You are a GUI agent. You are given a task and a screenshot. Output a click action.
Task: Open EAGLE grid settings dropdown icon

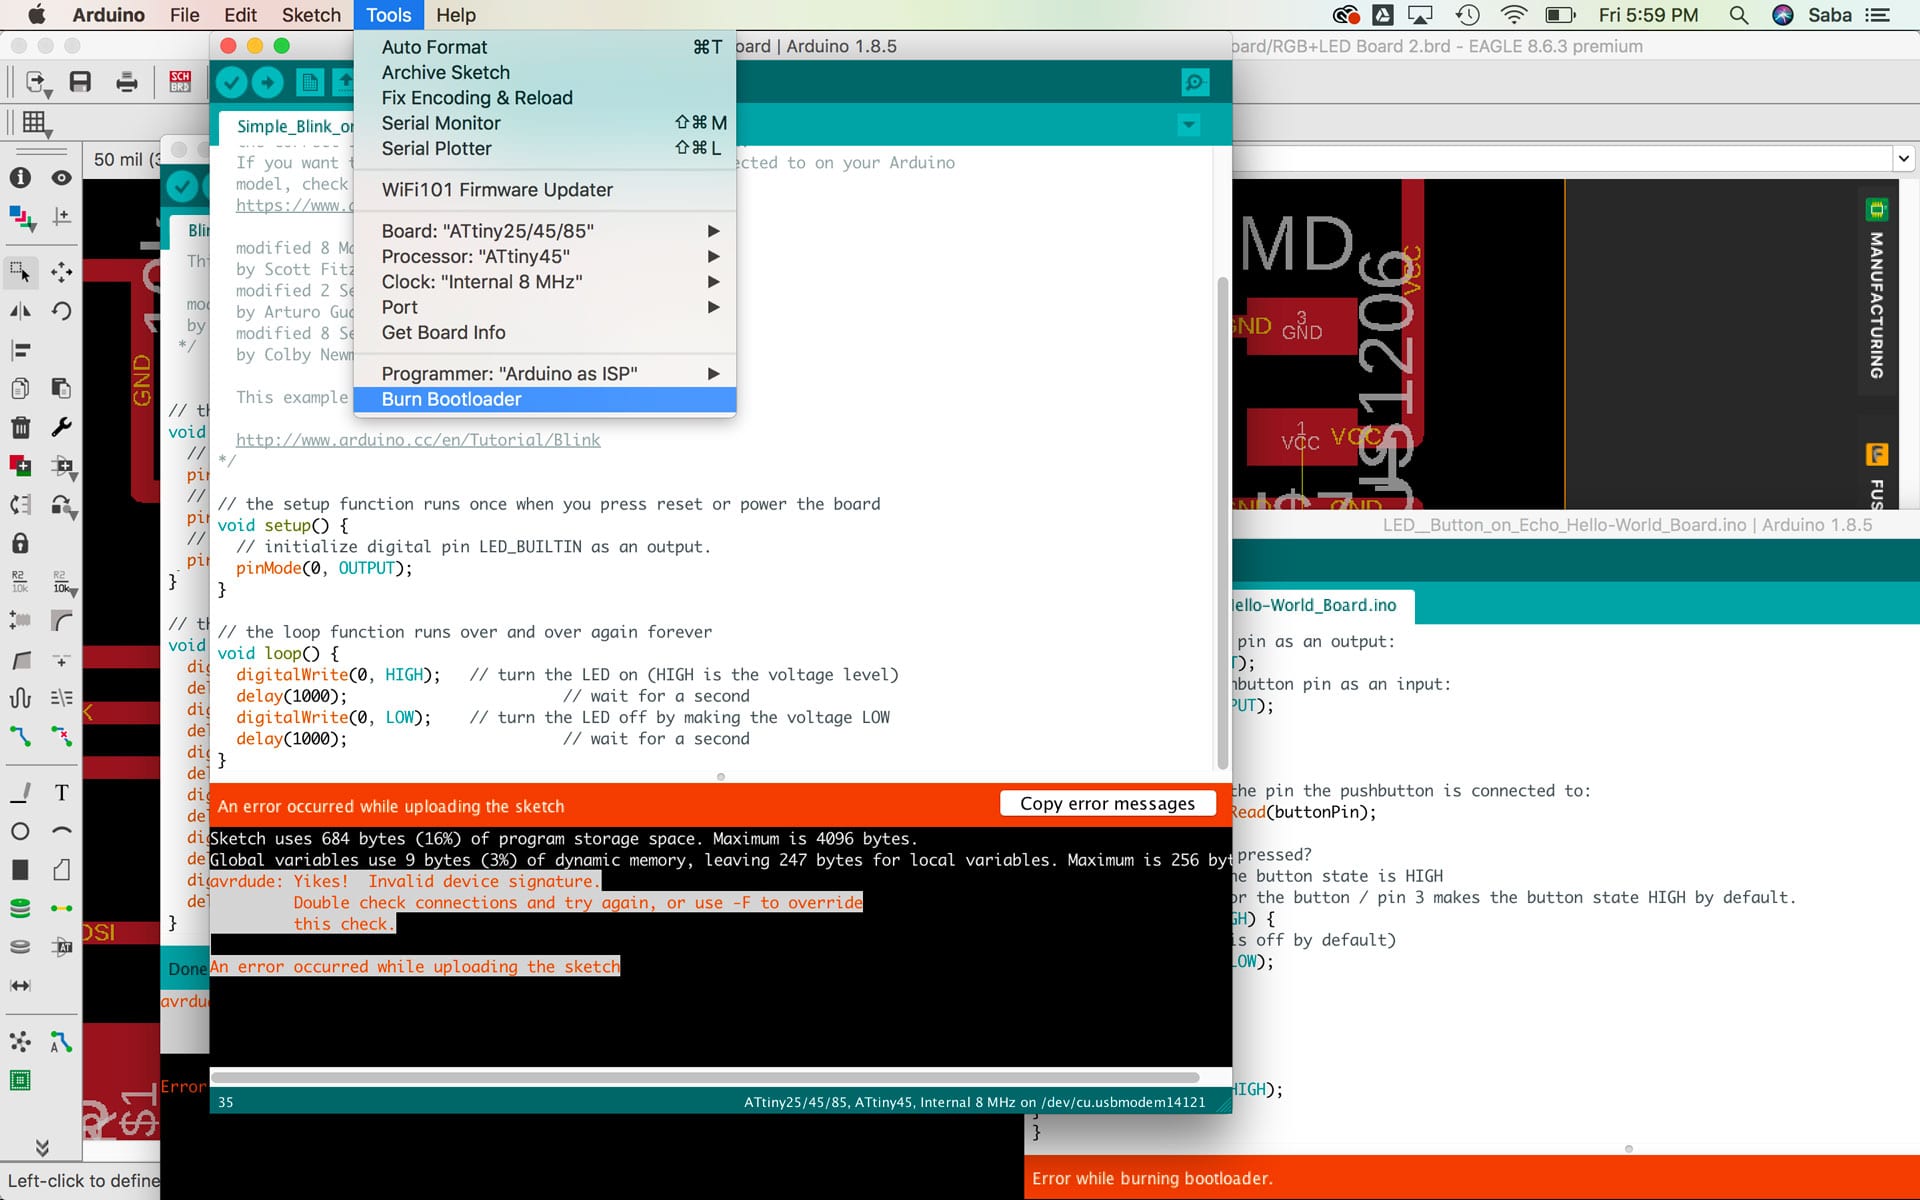coord(36,124)
